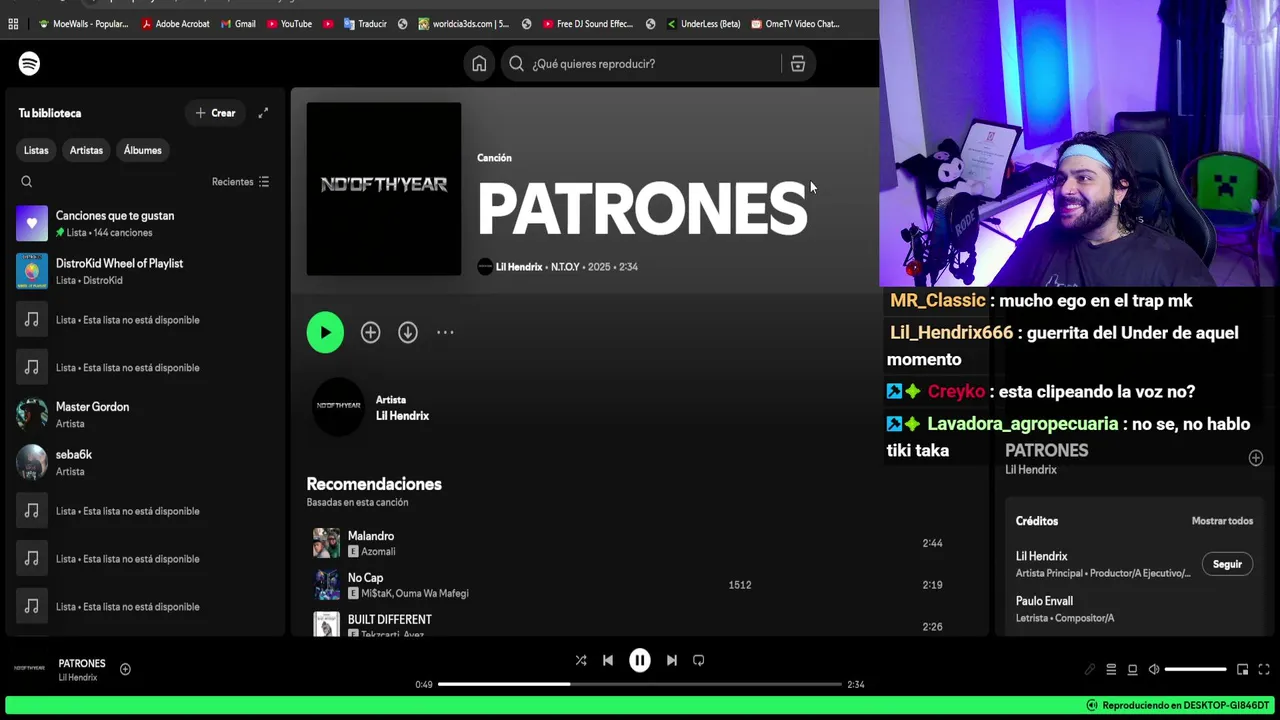Select the Artistas filter chip
The image size is (1280, 720).
[x=86, y=150]
